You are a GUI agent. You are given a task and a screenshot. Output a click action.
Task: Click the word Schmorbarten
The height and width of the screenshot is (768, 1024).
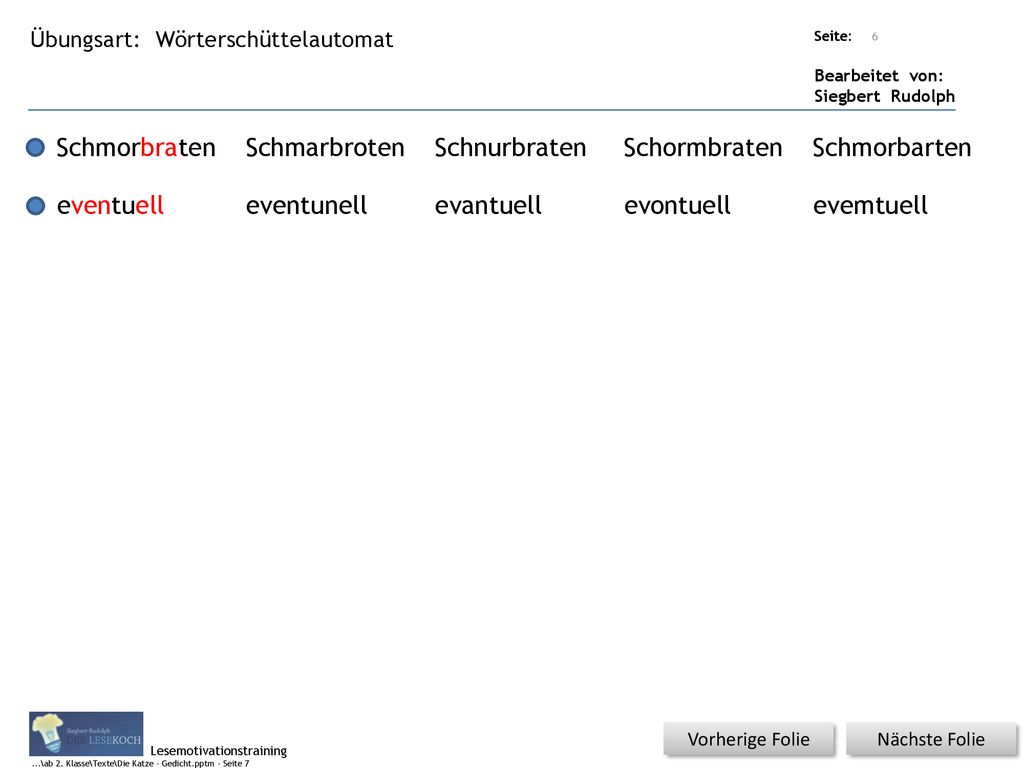(x=891, y=148)
